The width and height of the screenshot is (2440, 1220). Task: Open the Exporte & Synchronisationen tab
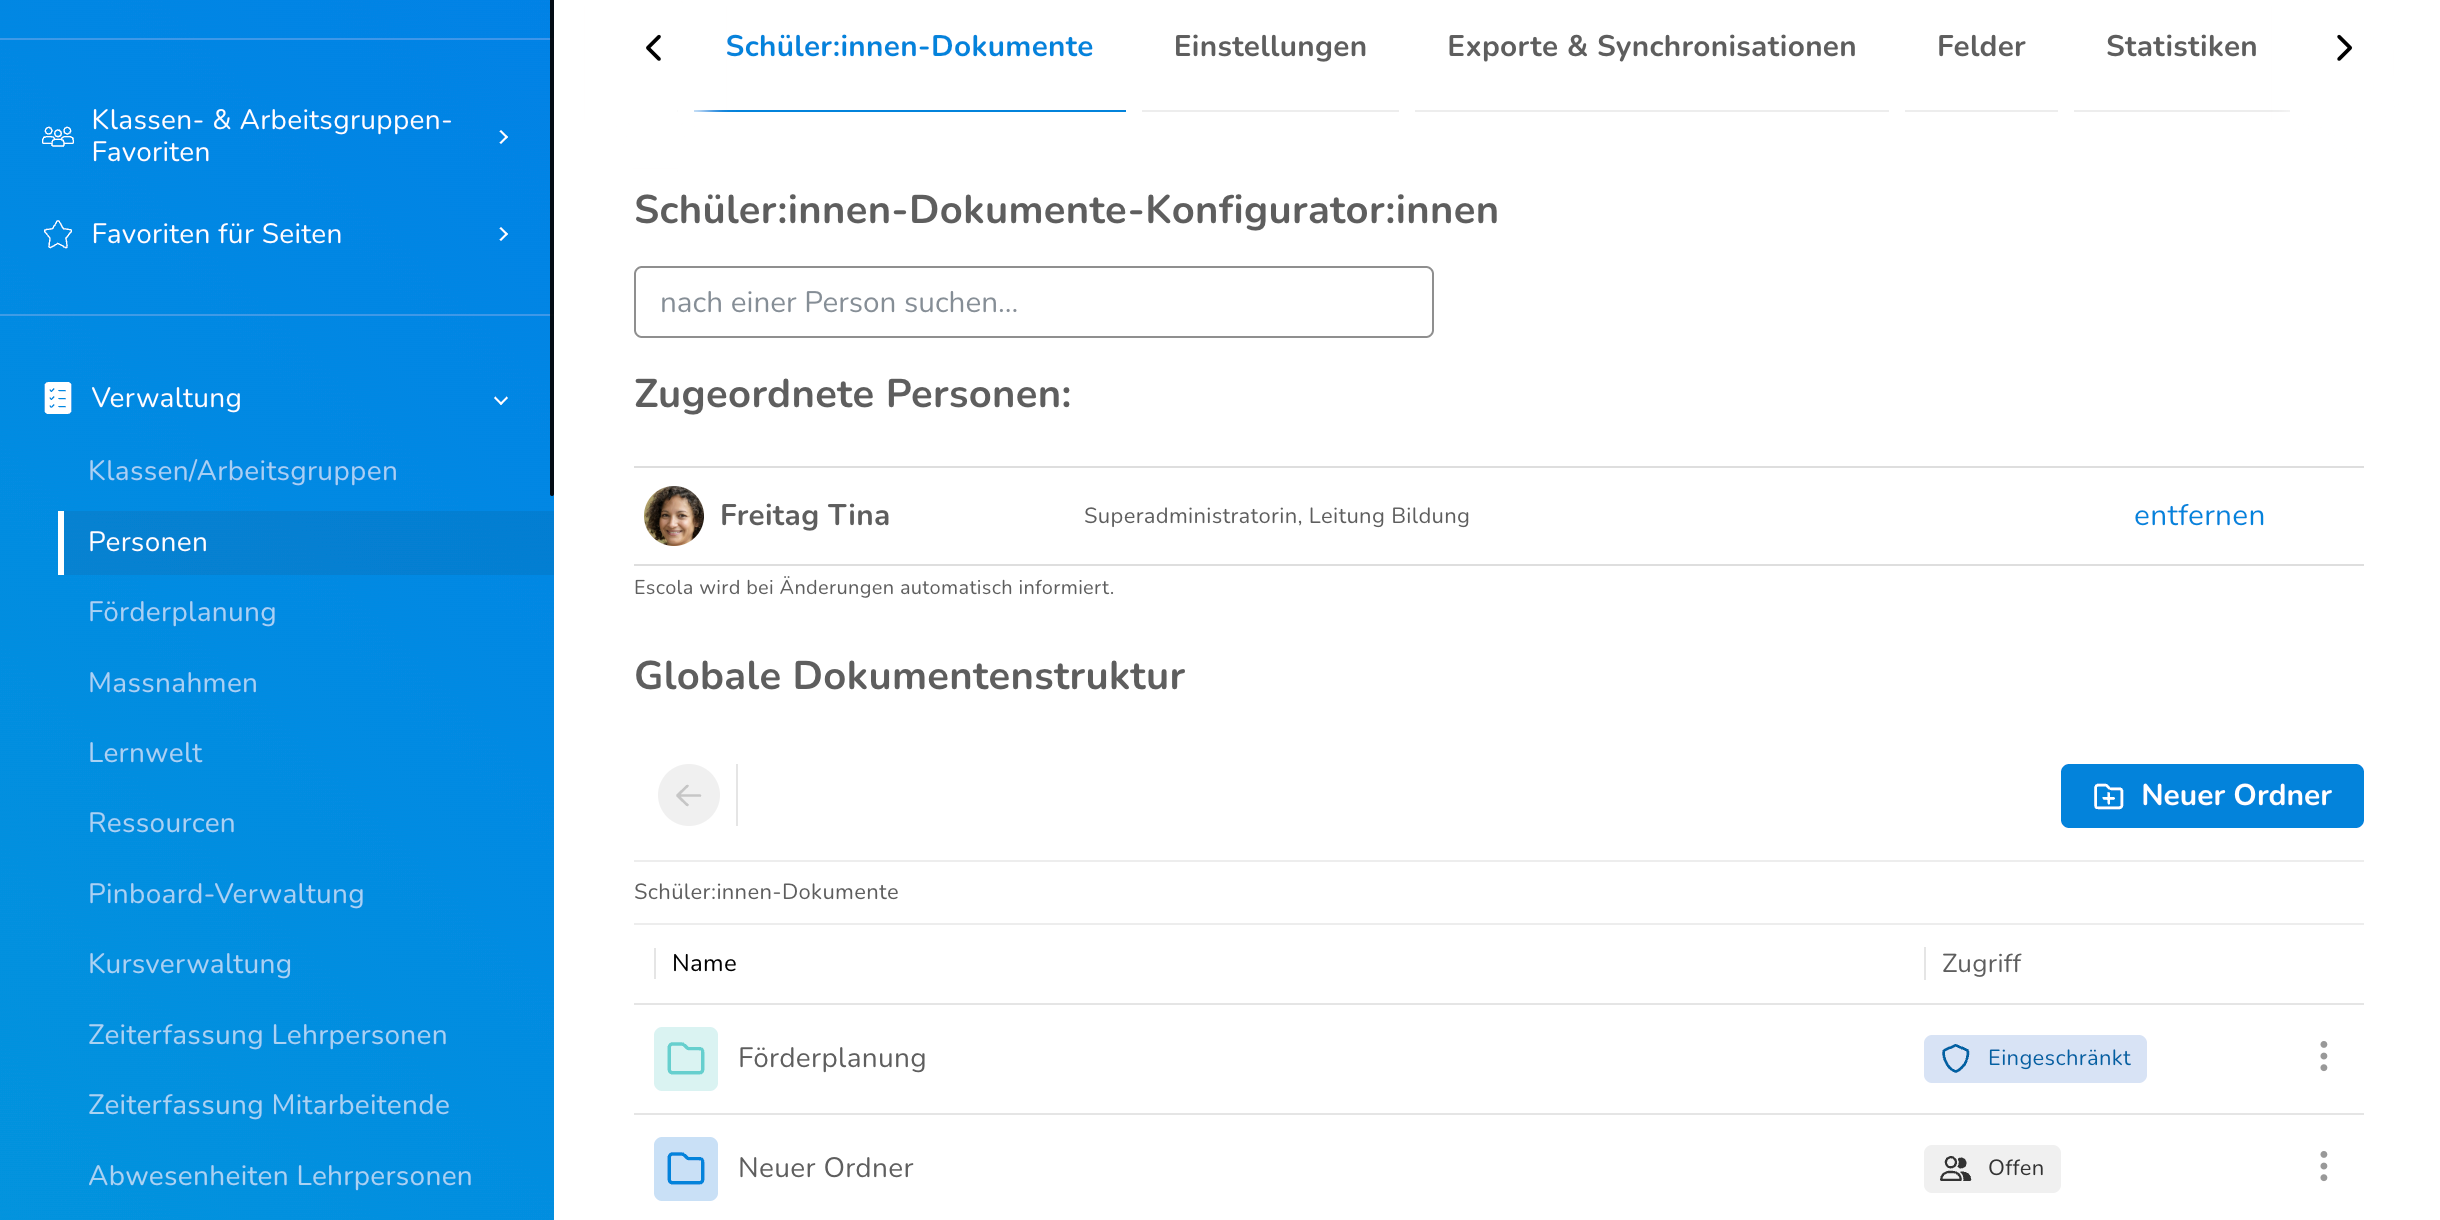tap(1650, 47)
